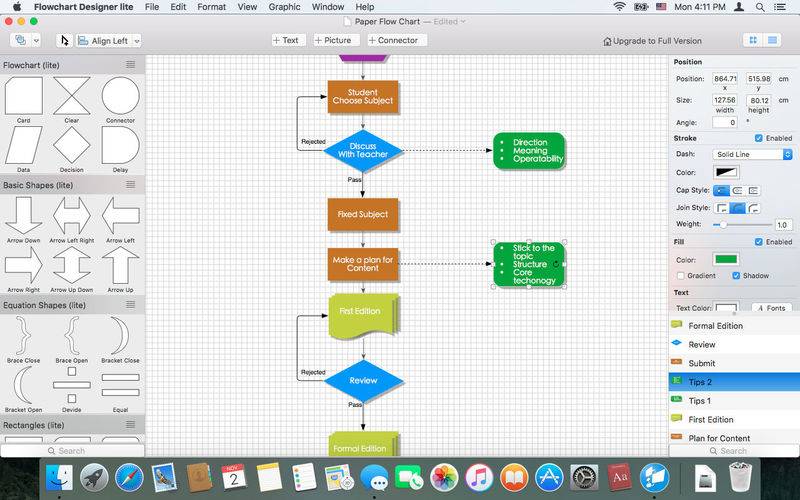Choose the Arrow Left shape

pos(120,215)
